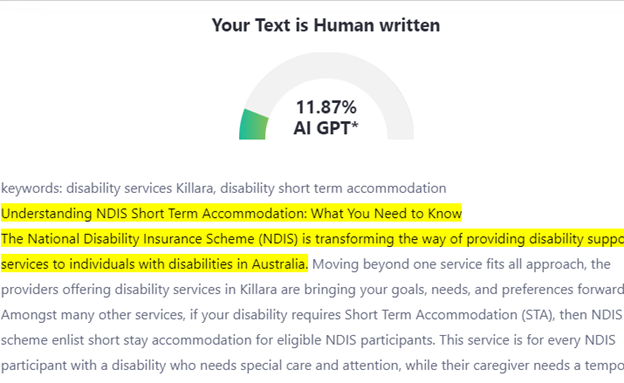Click the "Short Term Accommodation (STA)" phrase
The height and width of the screenshot is (383, 624).
click(450, 315)
